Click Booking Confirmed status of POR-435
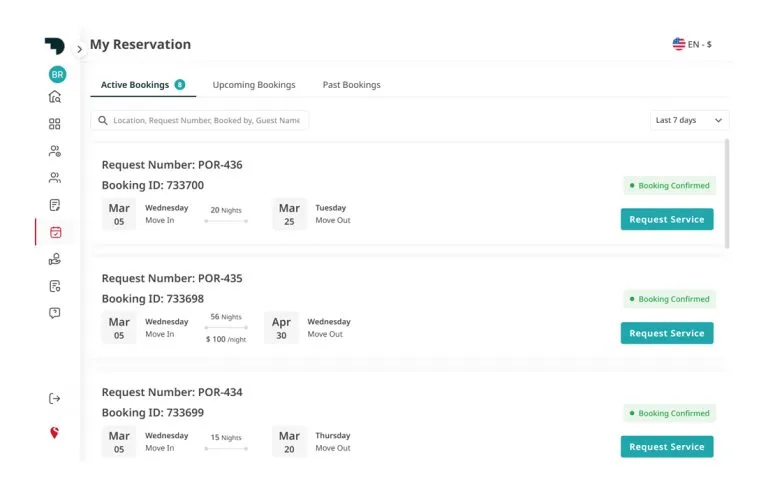 pos(669,299)
